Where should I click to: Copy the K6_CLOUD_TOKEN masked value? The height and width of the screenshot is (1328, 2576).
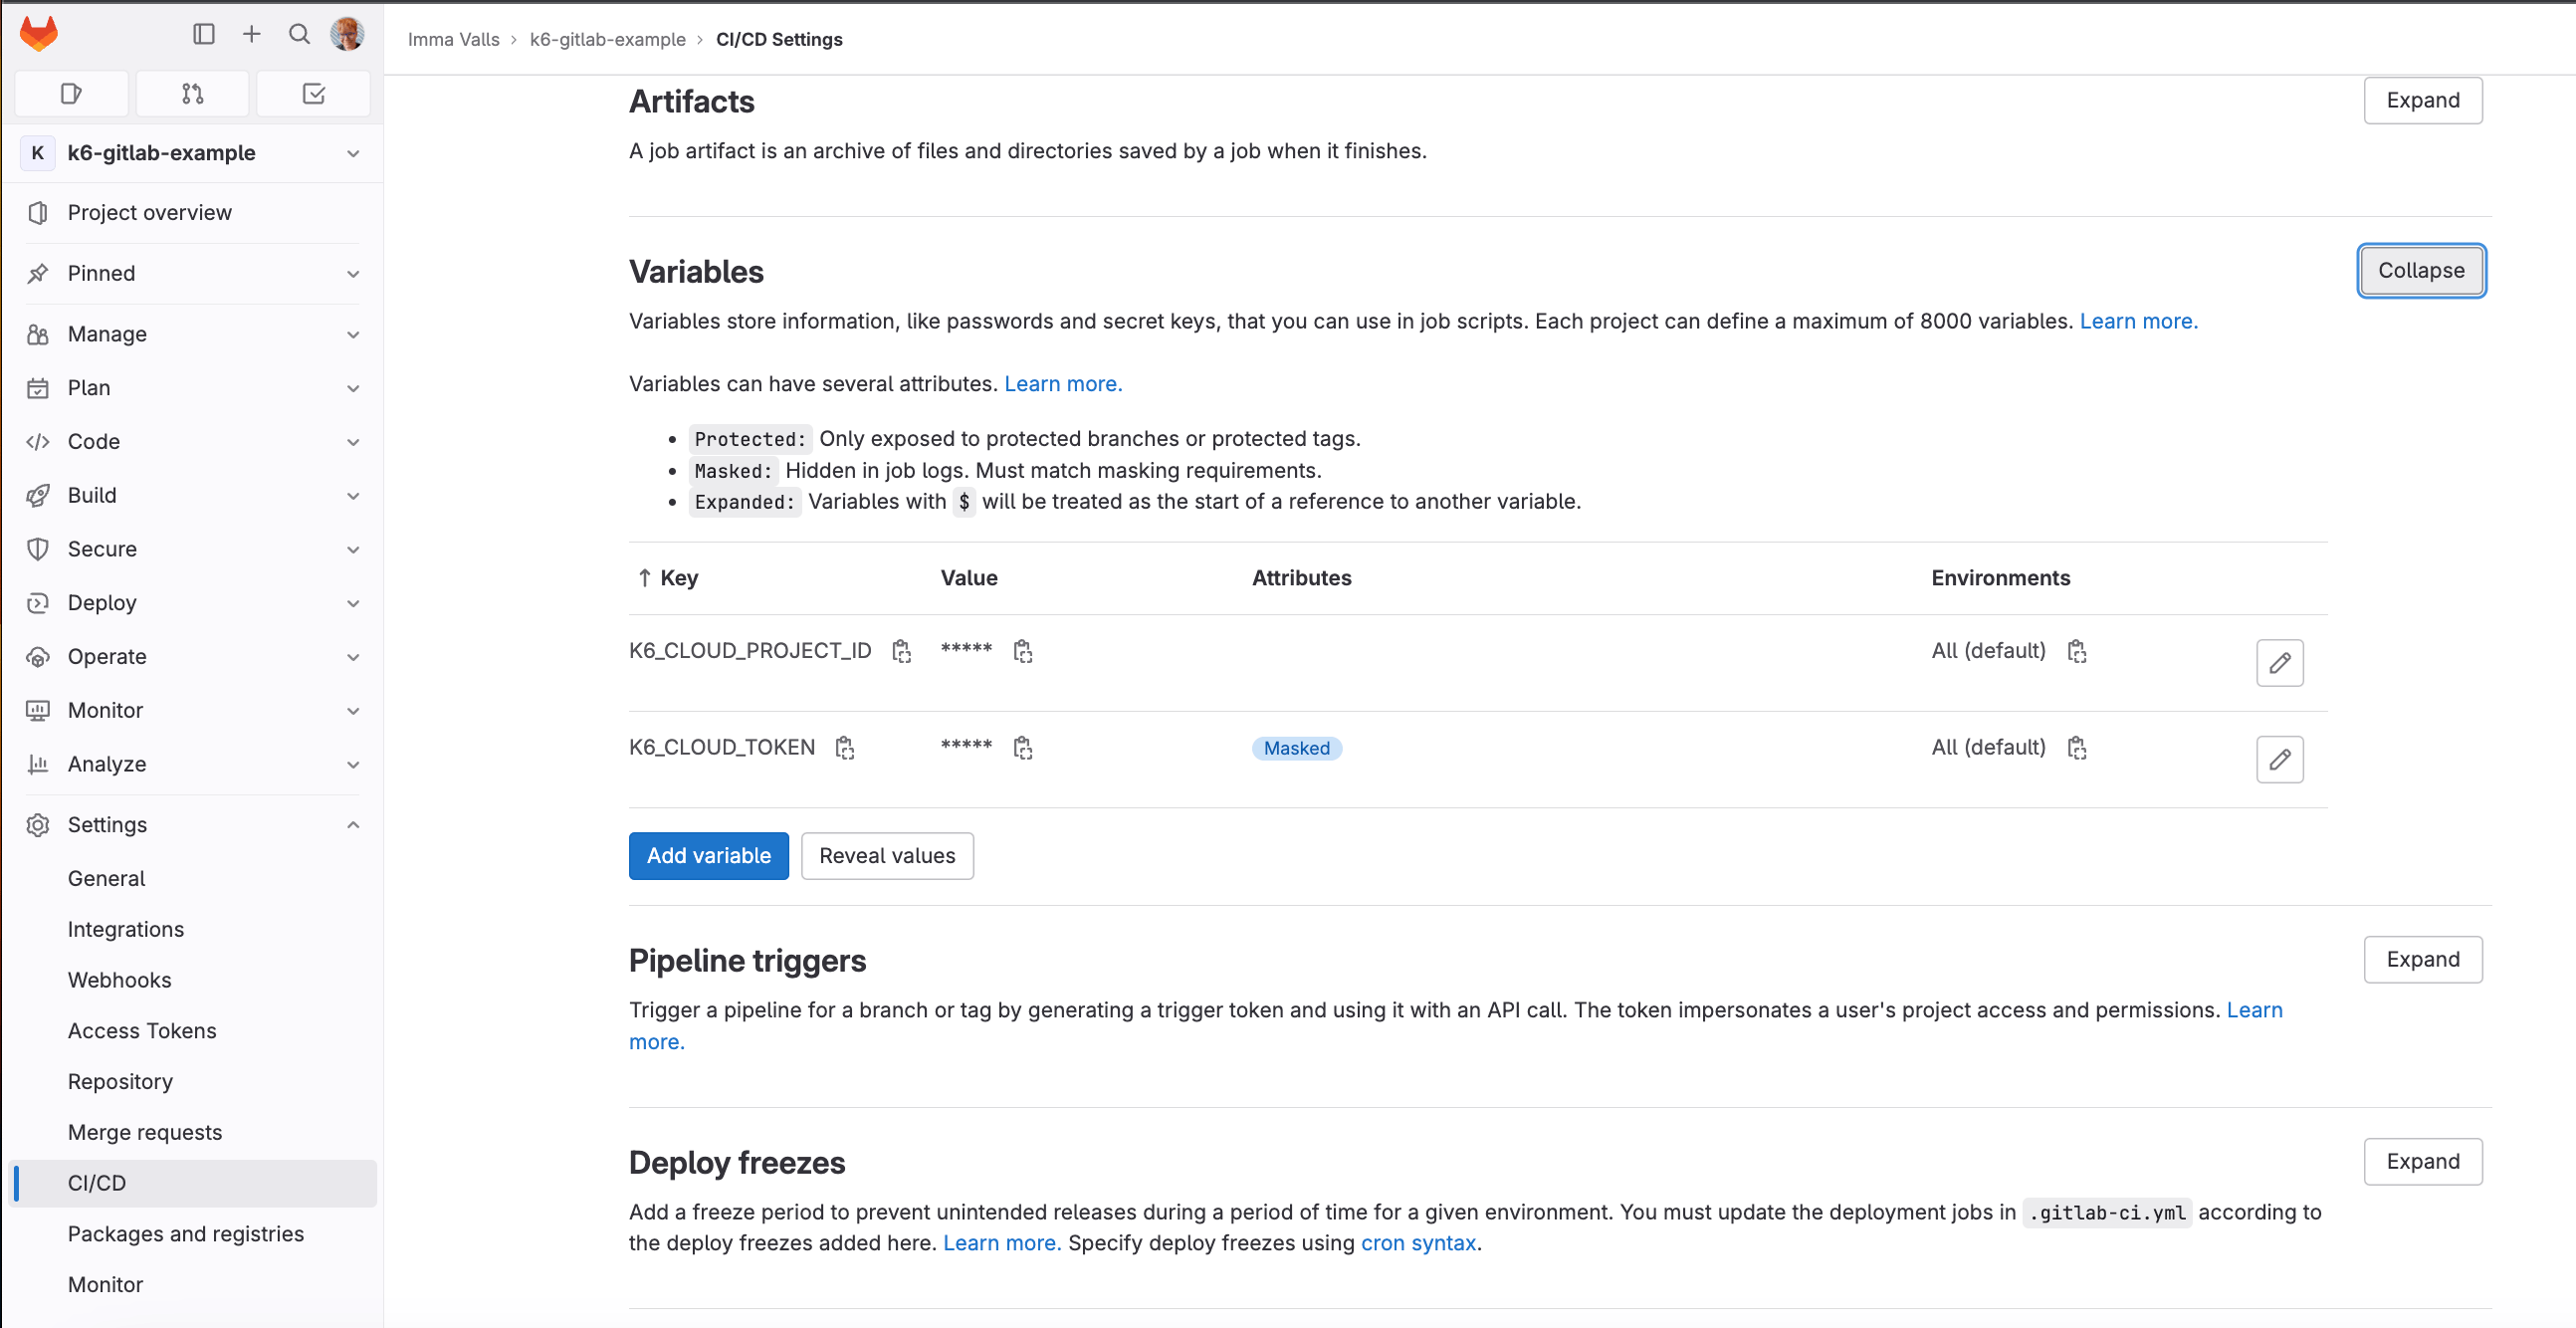(1022, 748)
